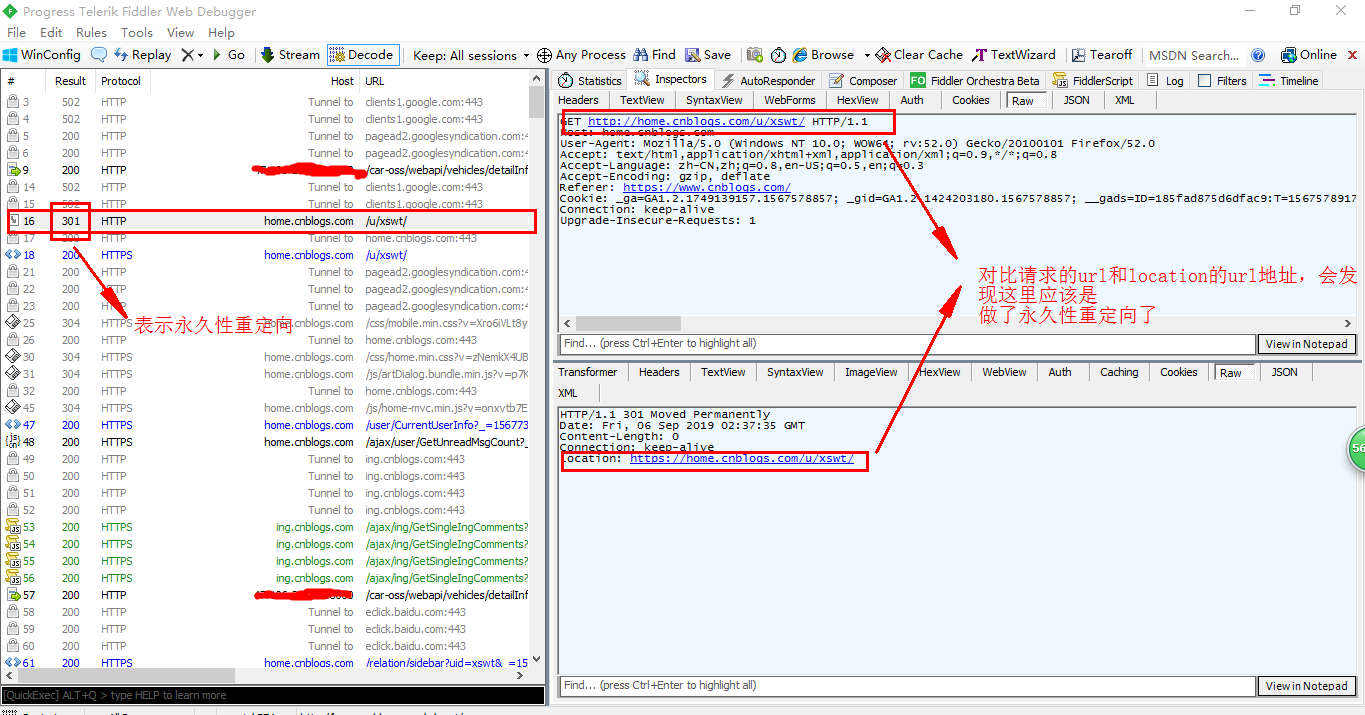The image size is (1365, 715).
Task: Replay the selected session
Action: tap(141, 55)
